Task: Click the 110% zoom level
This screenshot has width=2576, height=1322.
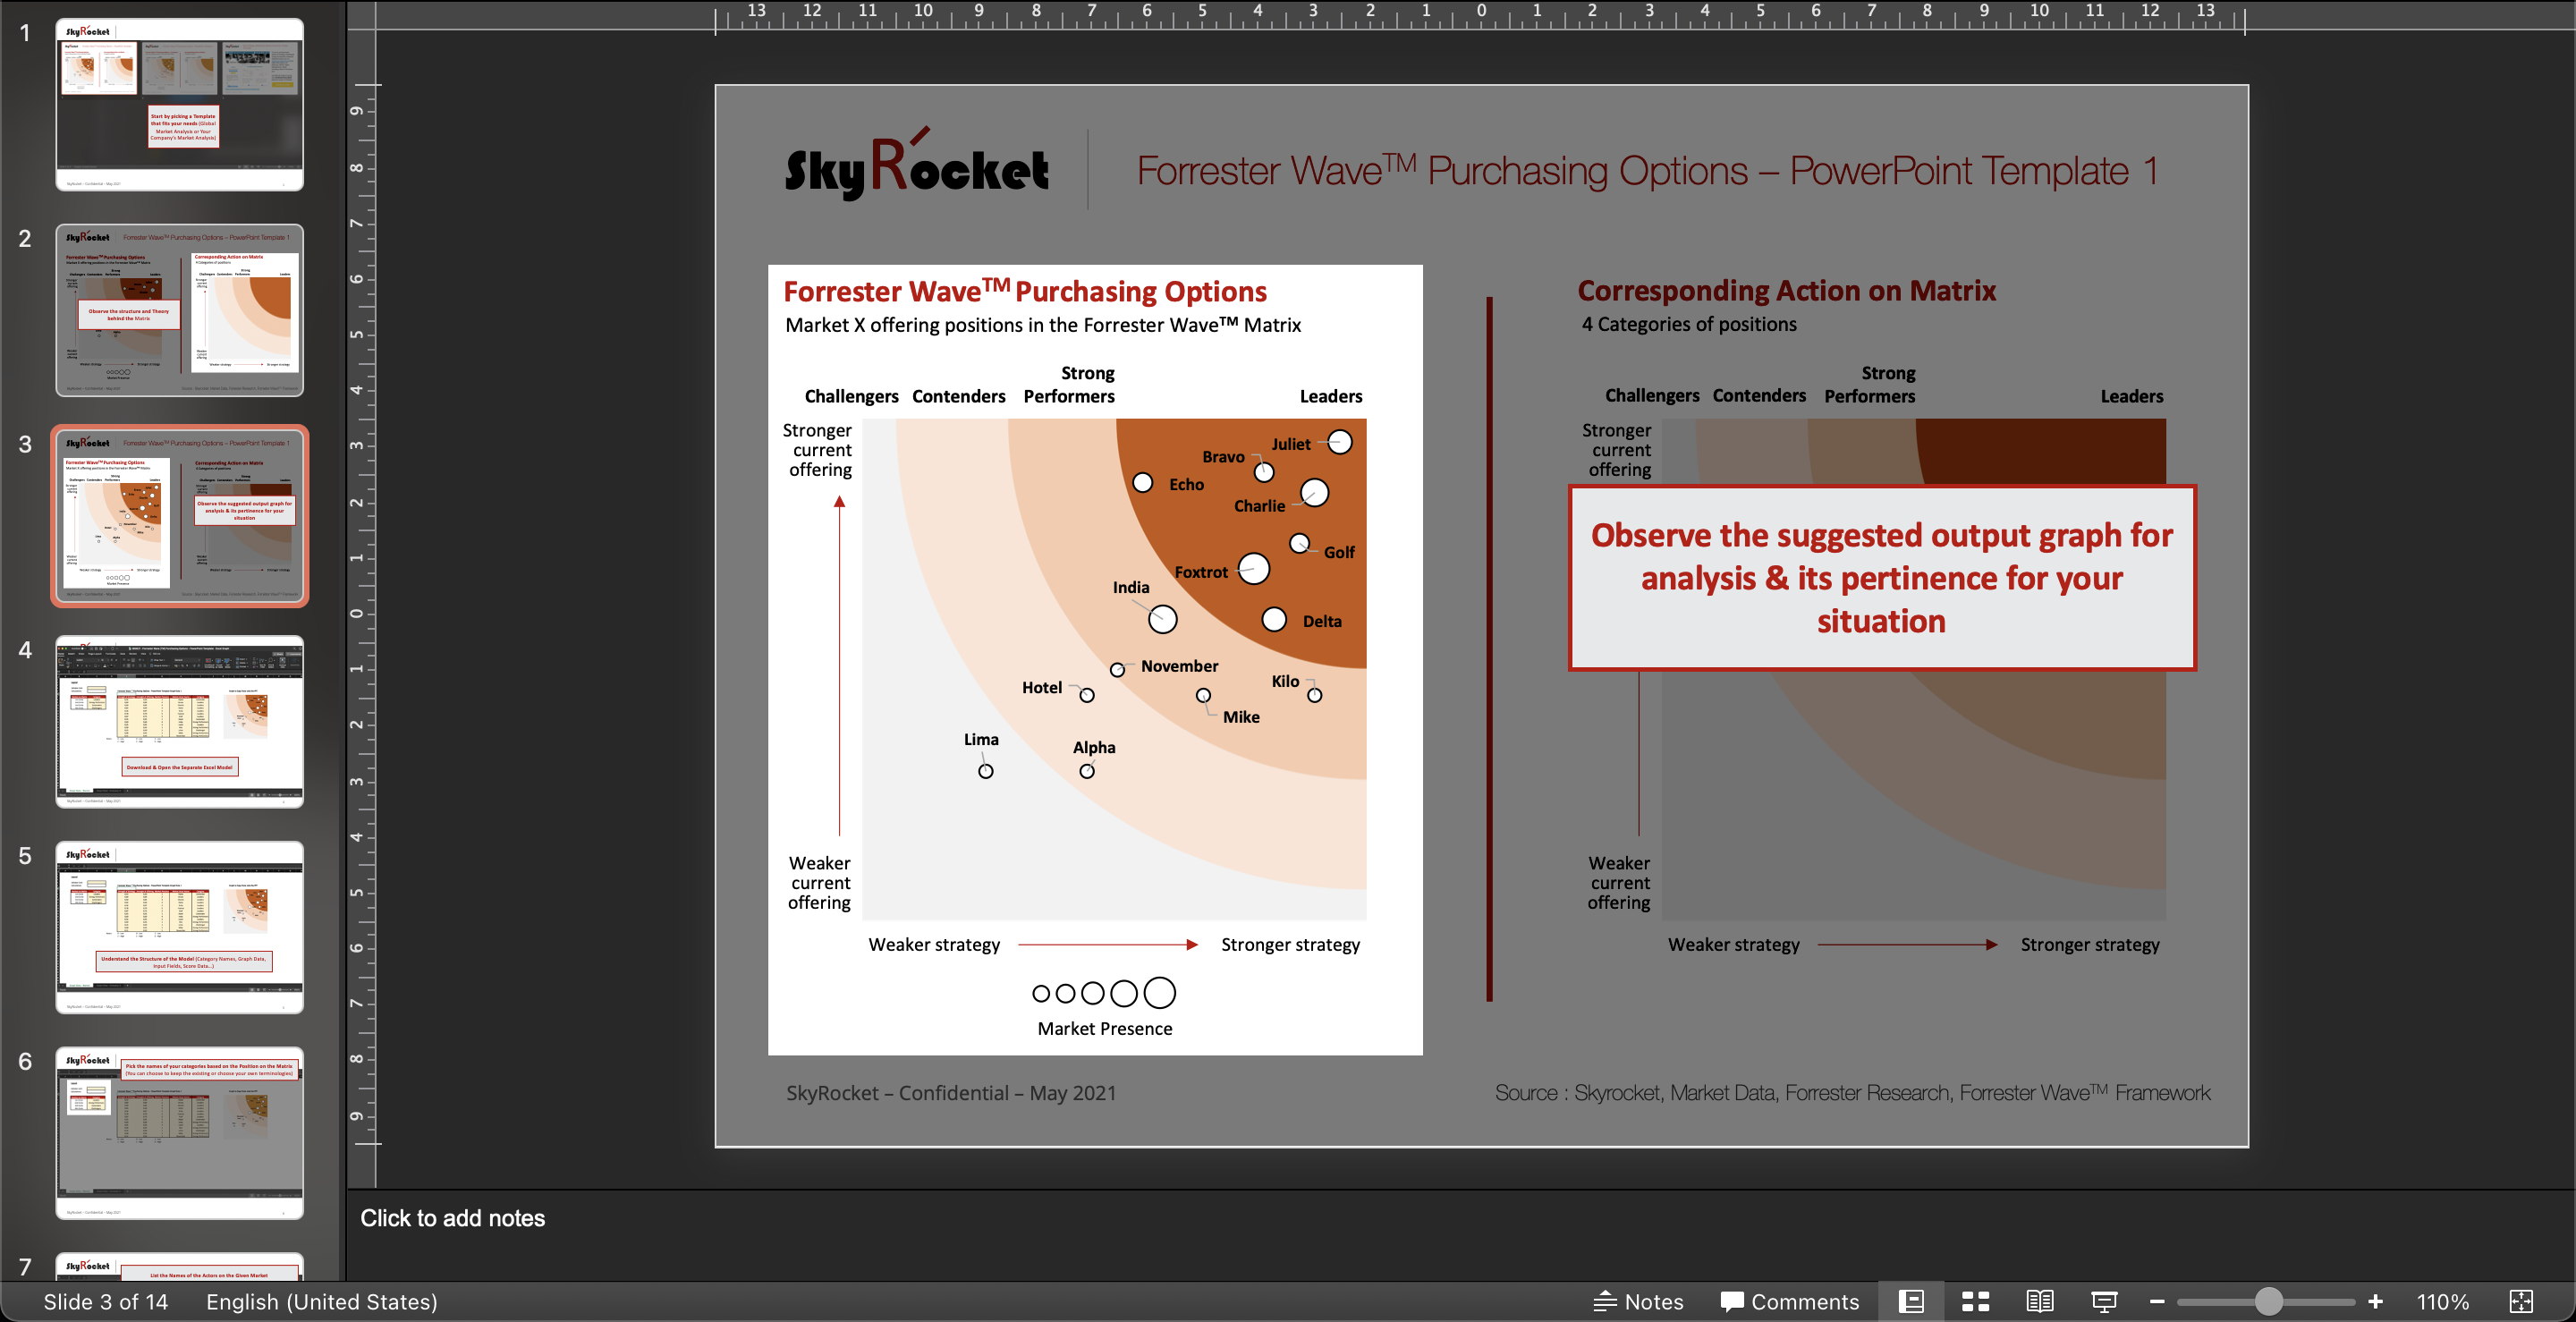Action: pos(2443,1301)
